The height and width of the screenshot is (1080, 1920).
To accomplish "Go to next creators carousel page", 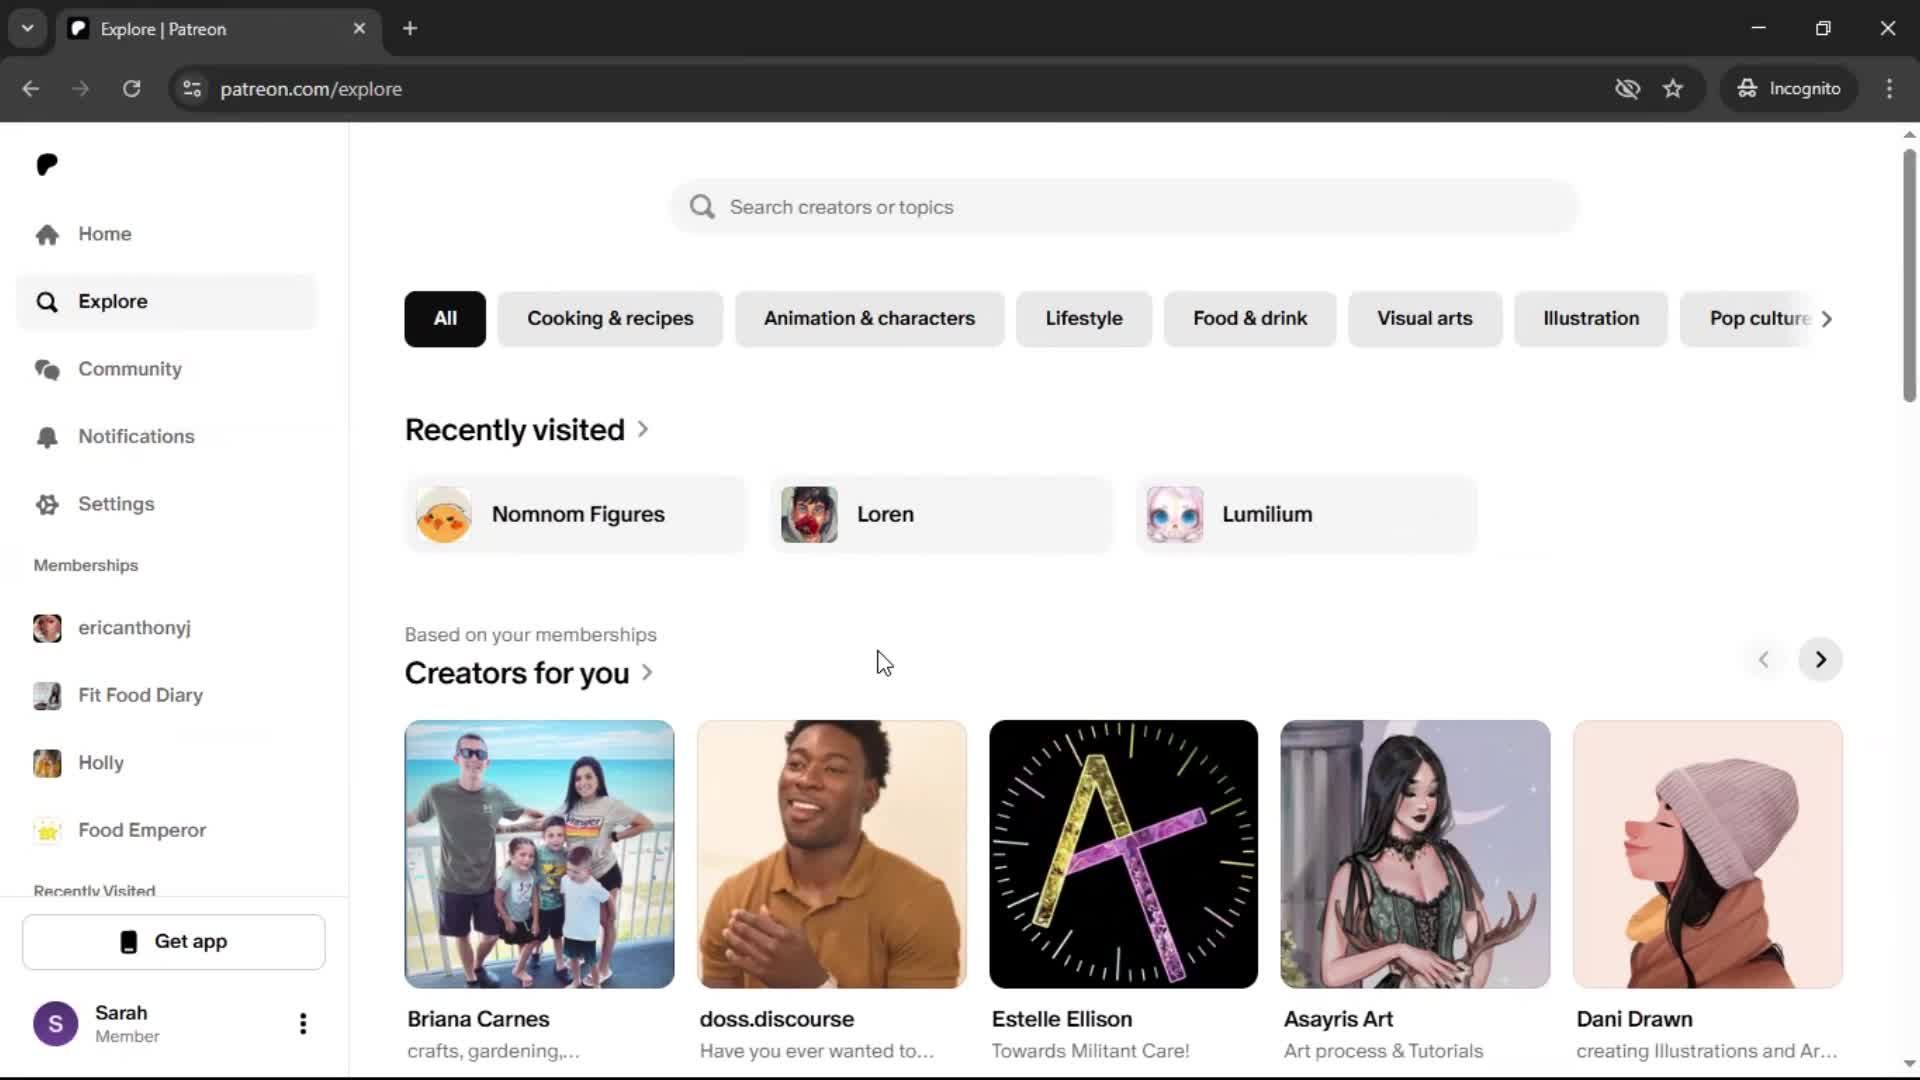I will (1821, 660).
